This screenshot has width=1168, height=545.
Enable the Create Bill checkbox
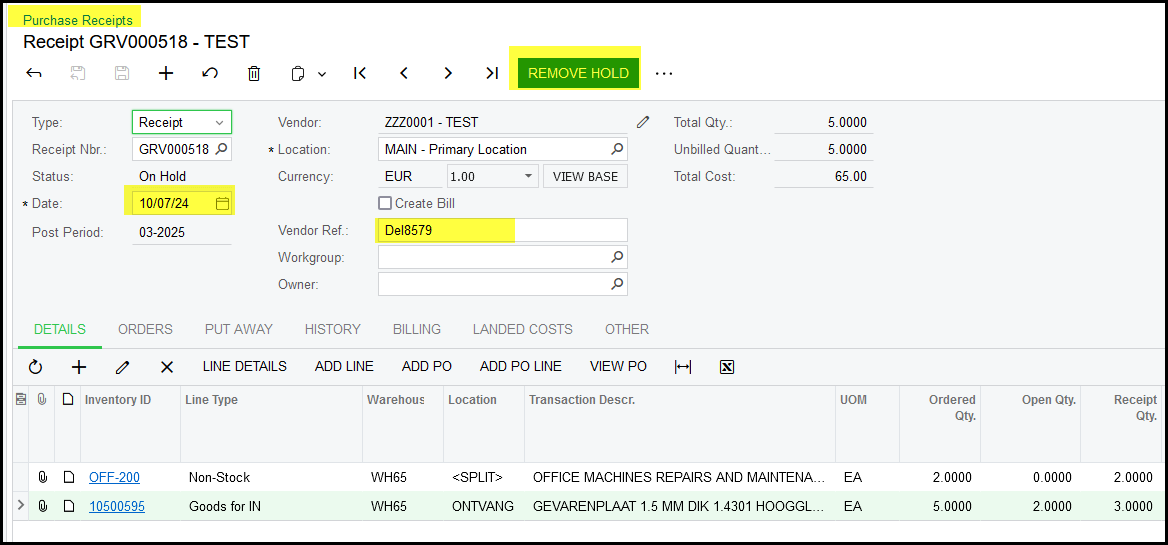(x=385, y=203)
